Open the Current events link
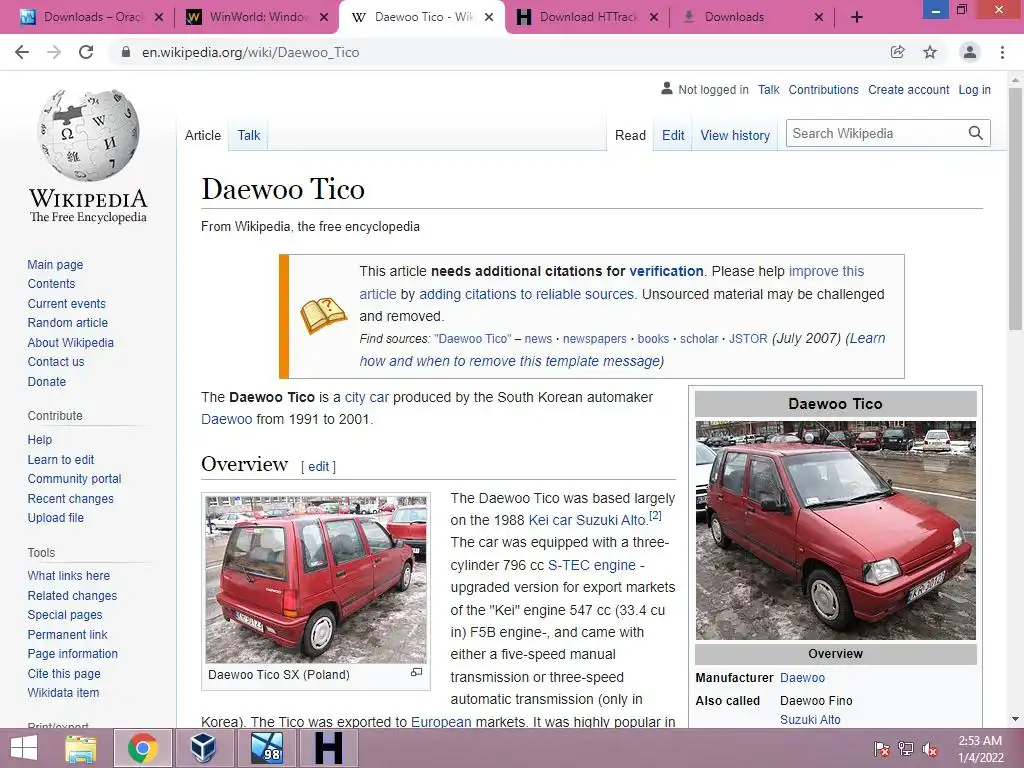This screenshot has width=1024, height=768. [66, 304]
